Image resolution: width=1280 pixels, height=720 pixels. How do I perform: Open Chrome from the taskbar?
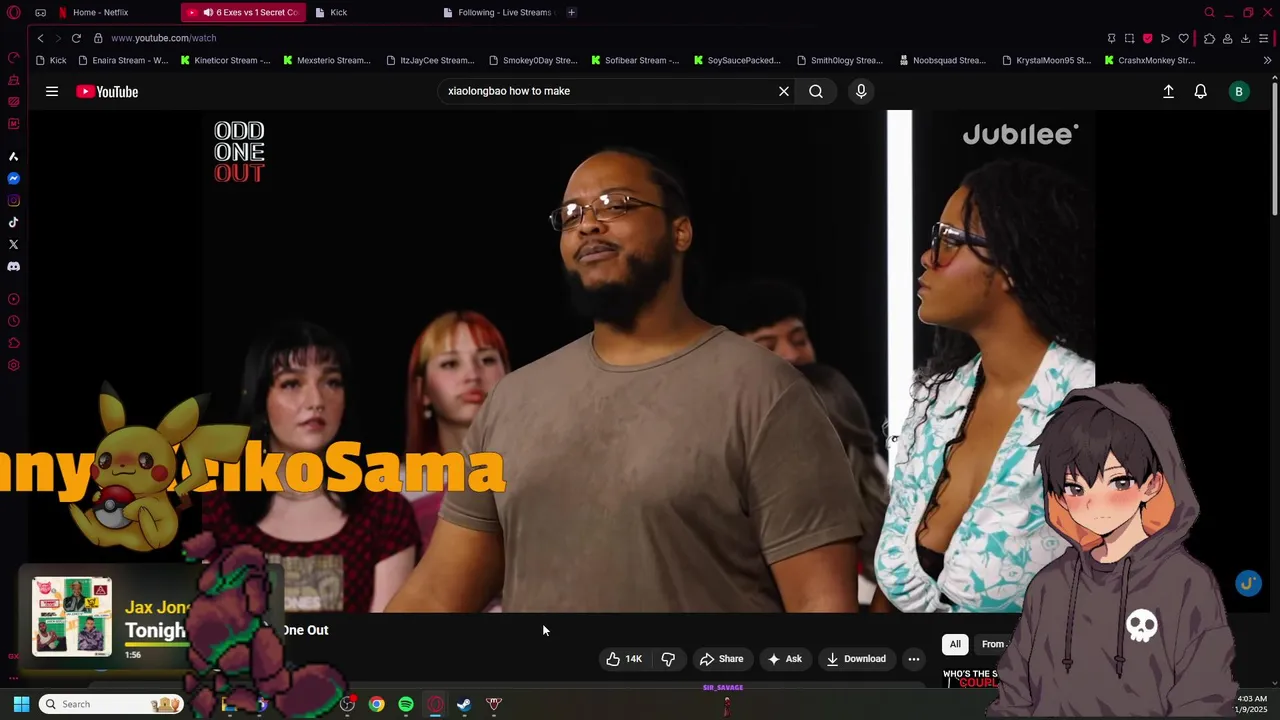pos(376,704)
